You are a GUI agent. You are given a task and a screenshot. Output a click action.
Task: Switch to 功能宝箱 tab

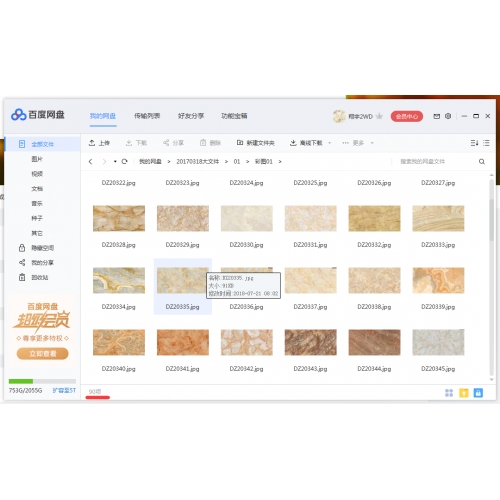(x=234, y=116)
